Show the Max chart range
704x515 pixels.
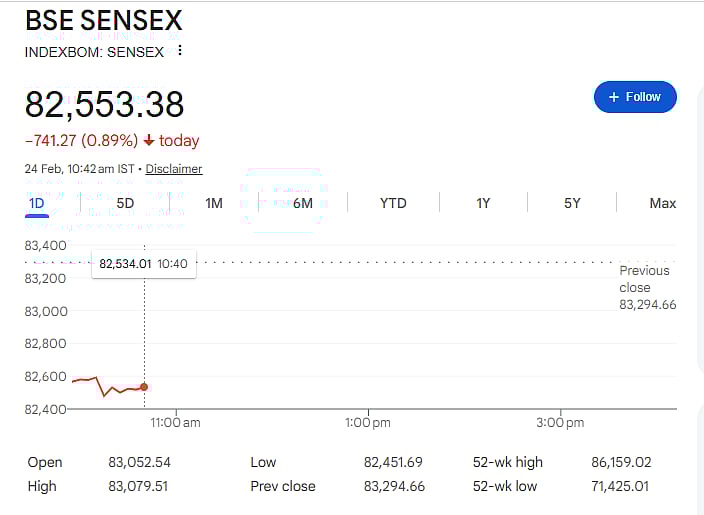tap(662, 203)
